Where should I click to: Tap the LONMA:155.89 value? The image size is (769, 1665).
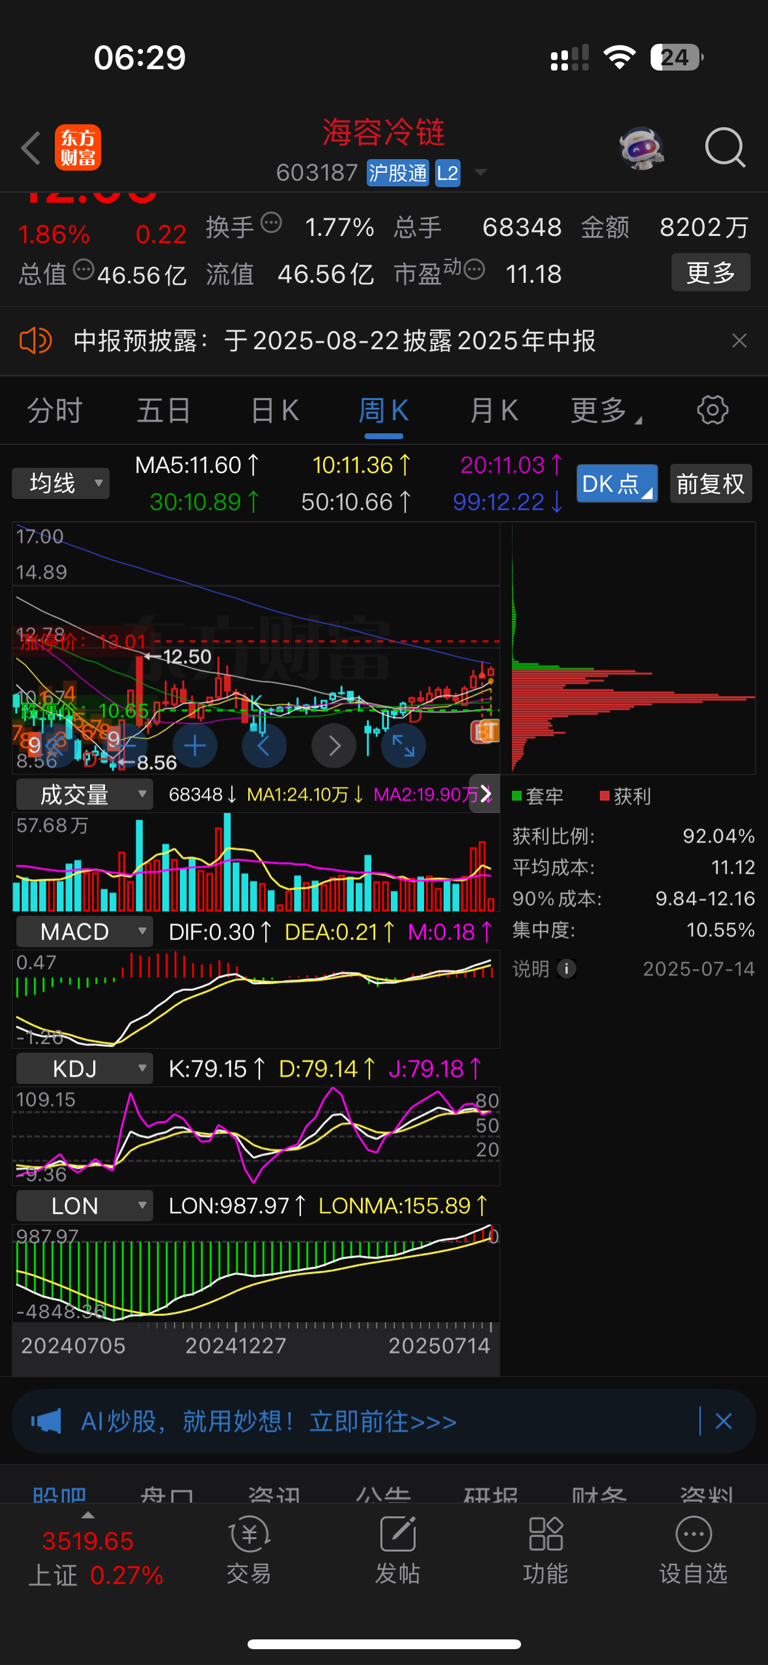tap(404, 1206)
